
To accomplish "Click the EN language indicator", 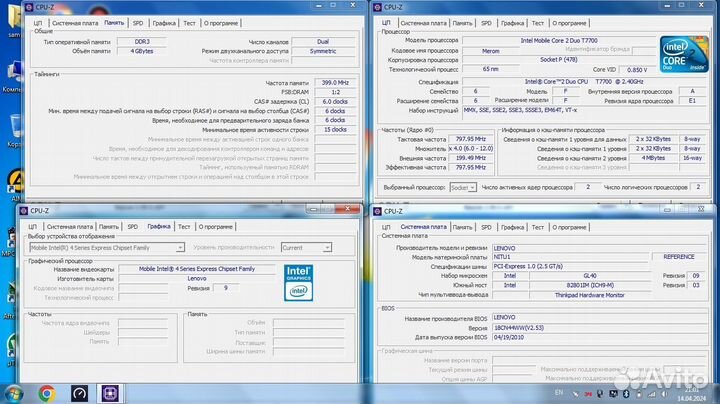I will tap(559, 393).
